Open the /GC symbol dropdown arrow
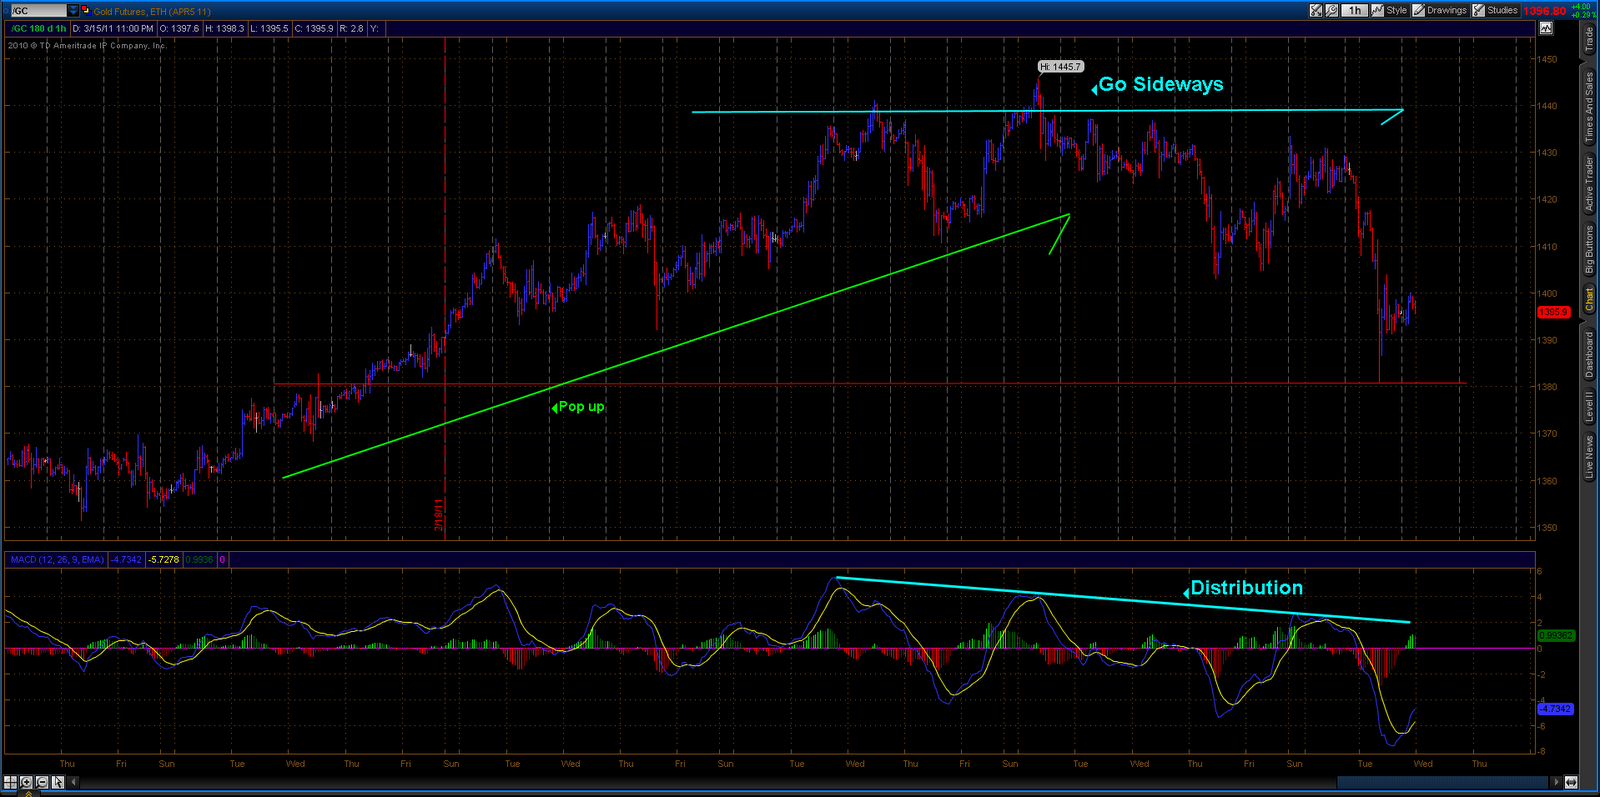Viewport: 1600px width, 797px height. pos(73,10)
